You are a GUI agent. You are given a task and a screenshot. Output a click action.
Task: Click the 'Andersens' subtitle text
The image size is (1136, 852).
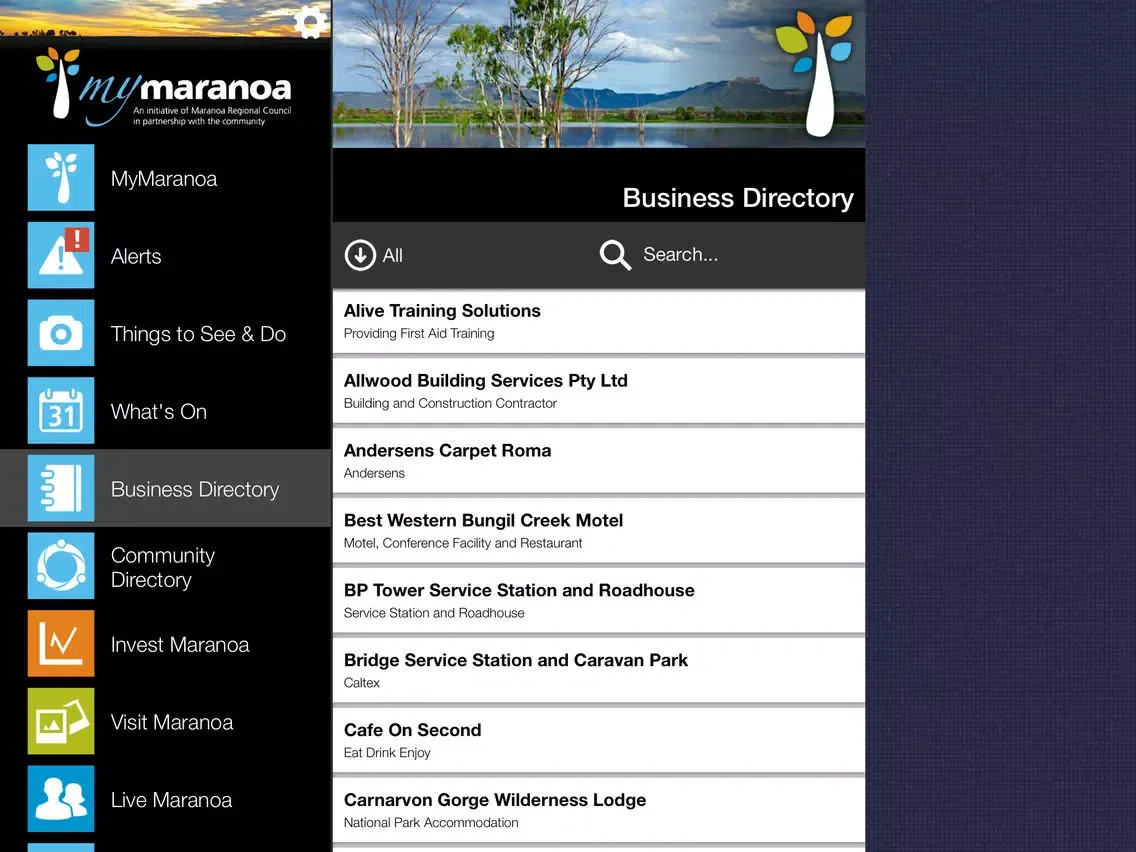374,473
